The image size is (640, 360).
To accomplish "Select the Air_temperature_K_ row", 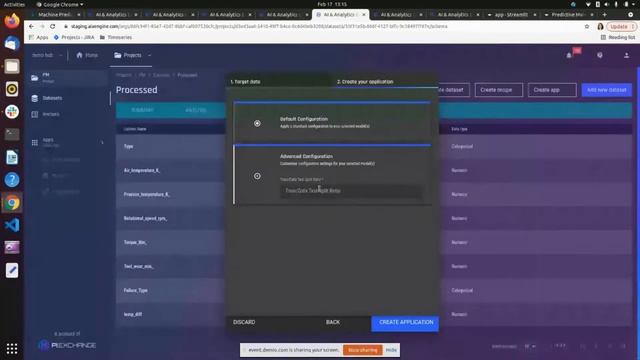I will 374,170.
